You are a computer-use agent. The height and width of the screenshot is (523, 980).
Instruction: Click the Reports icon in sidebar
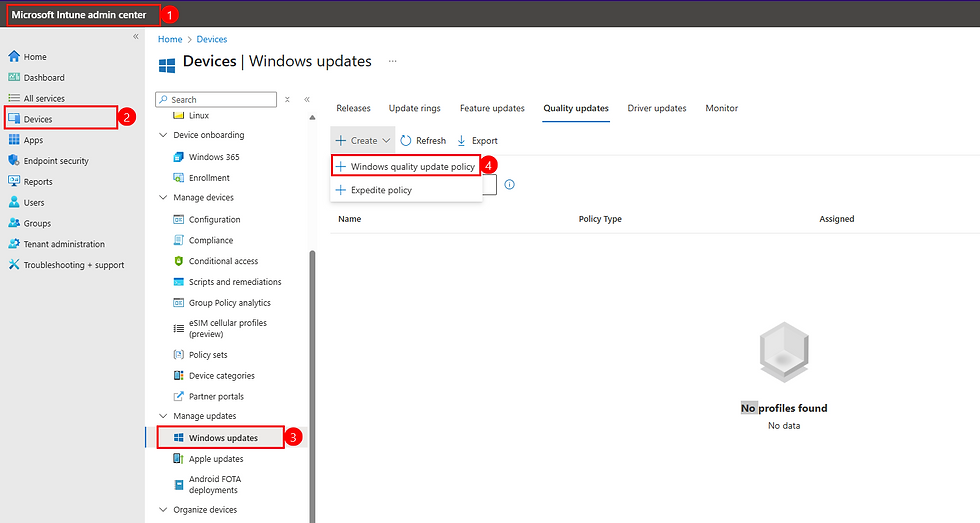point(14,181)
